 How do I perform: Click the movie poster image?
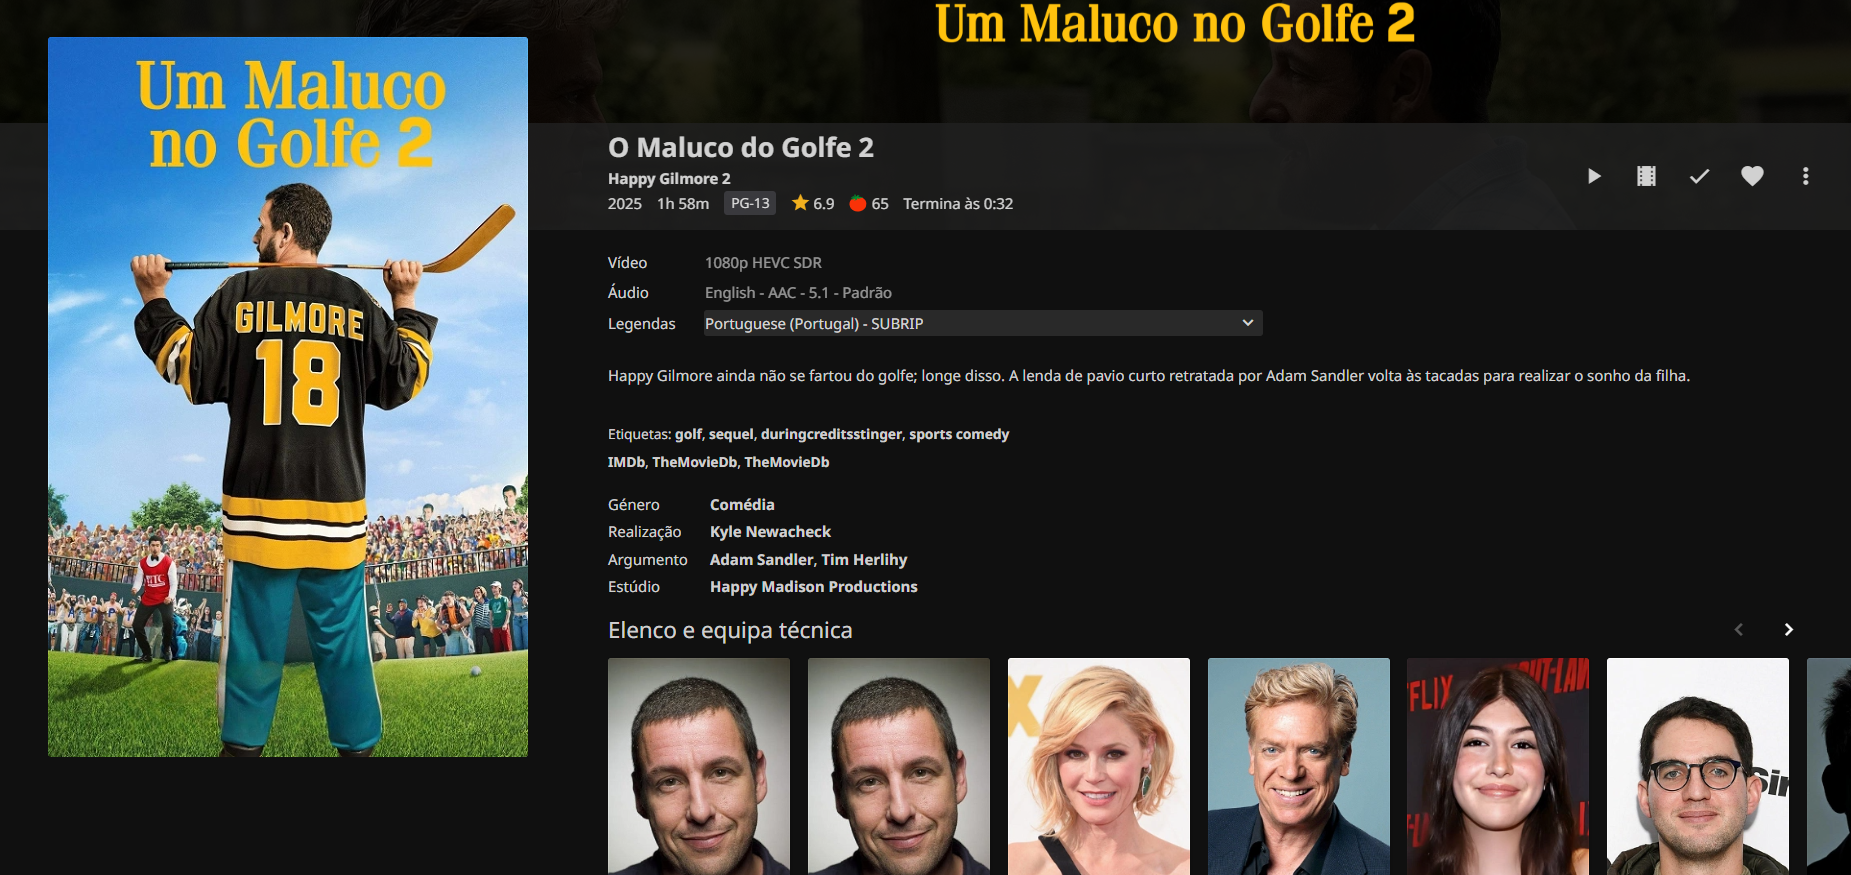click(288, 397)
